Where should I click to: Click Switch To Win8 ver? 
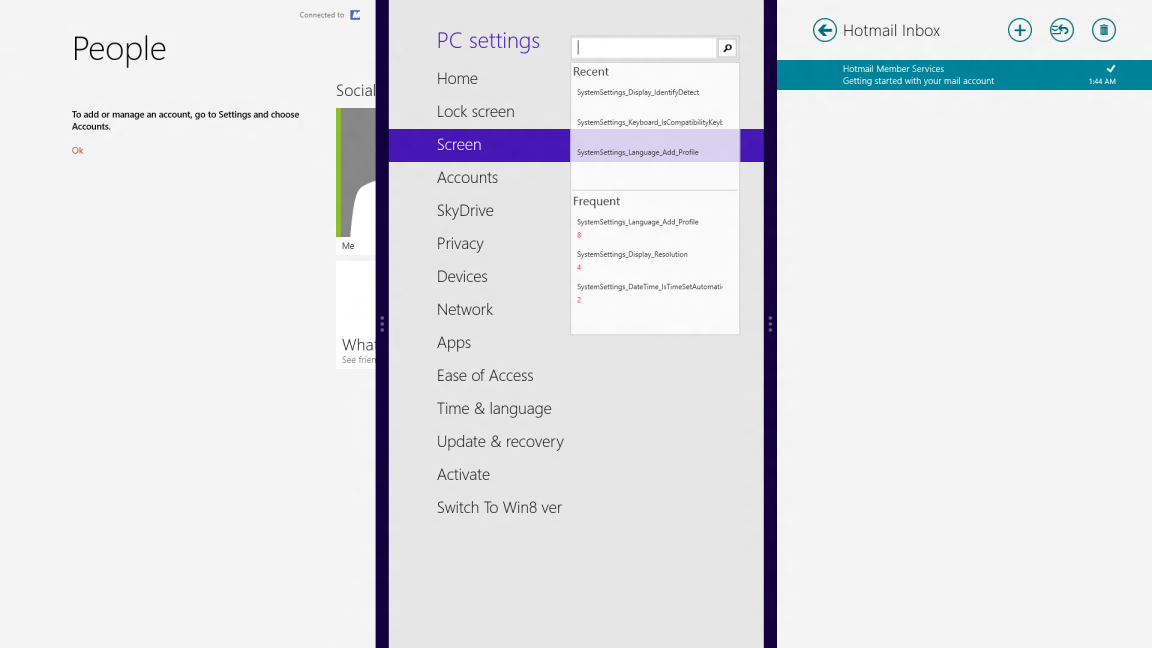(x=500, y=507)
